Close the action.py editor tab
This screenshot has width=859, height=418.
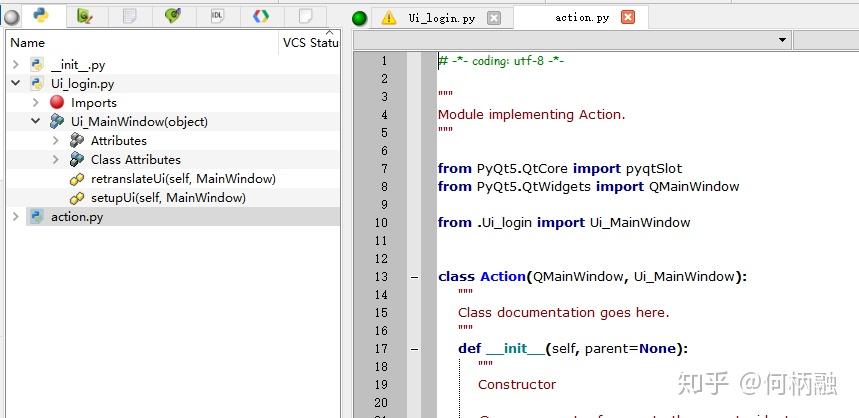point(628,18)
